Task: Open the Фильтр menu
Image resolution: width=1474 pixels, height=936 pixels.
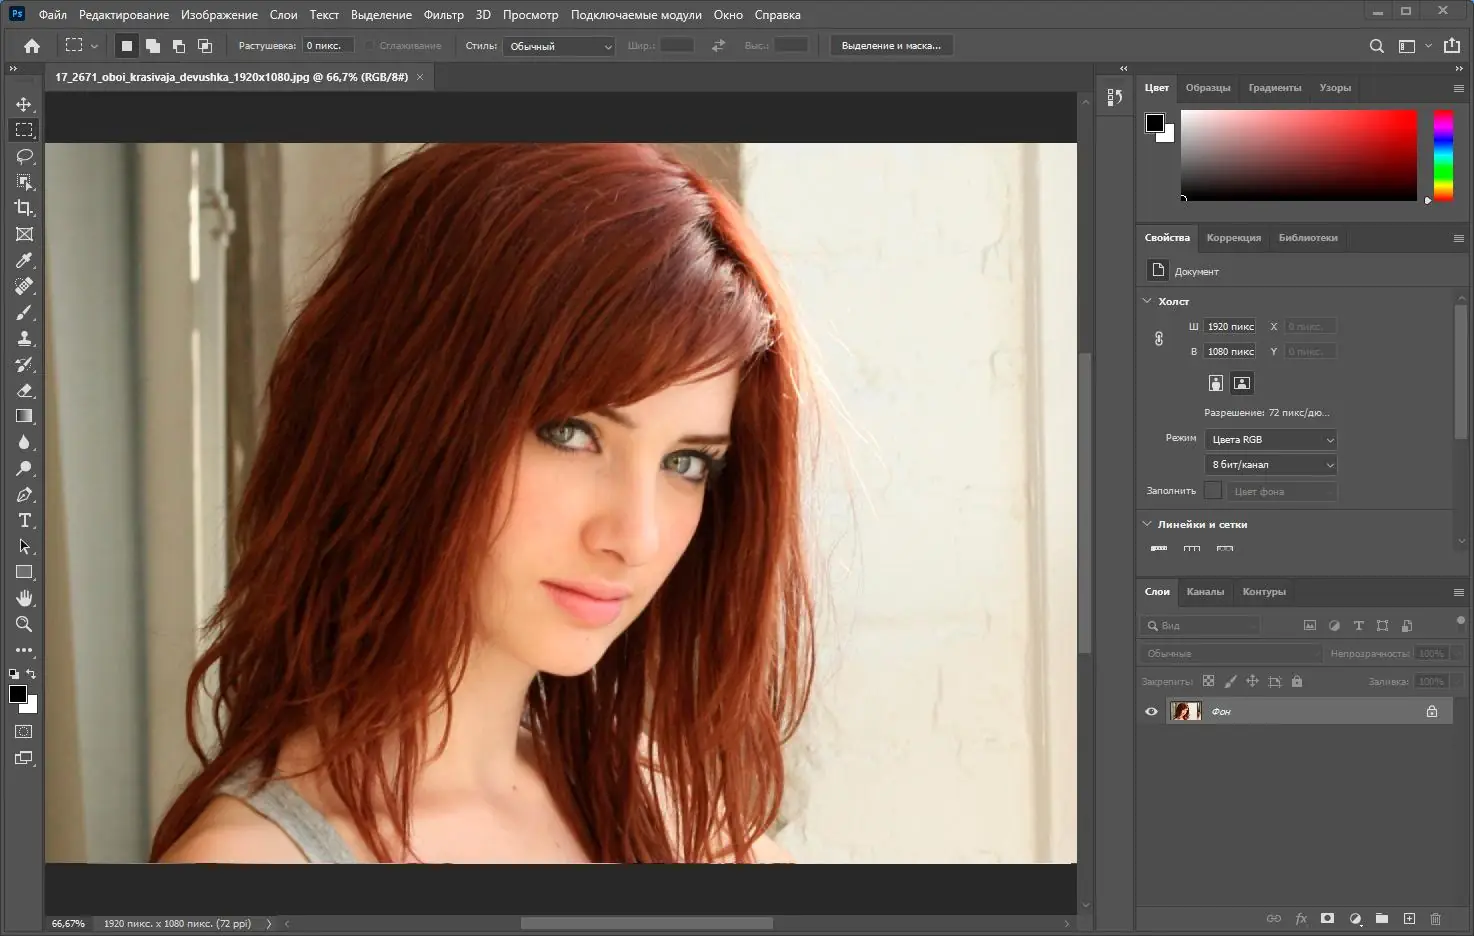Action: click(x=444, y=14)
